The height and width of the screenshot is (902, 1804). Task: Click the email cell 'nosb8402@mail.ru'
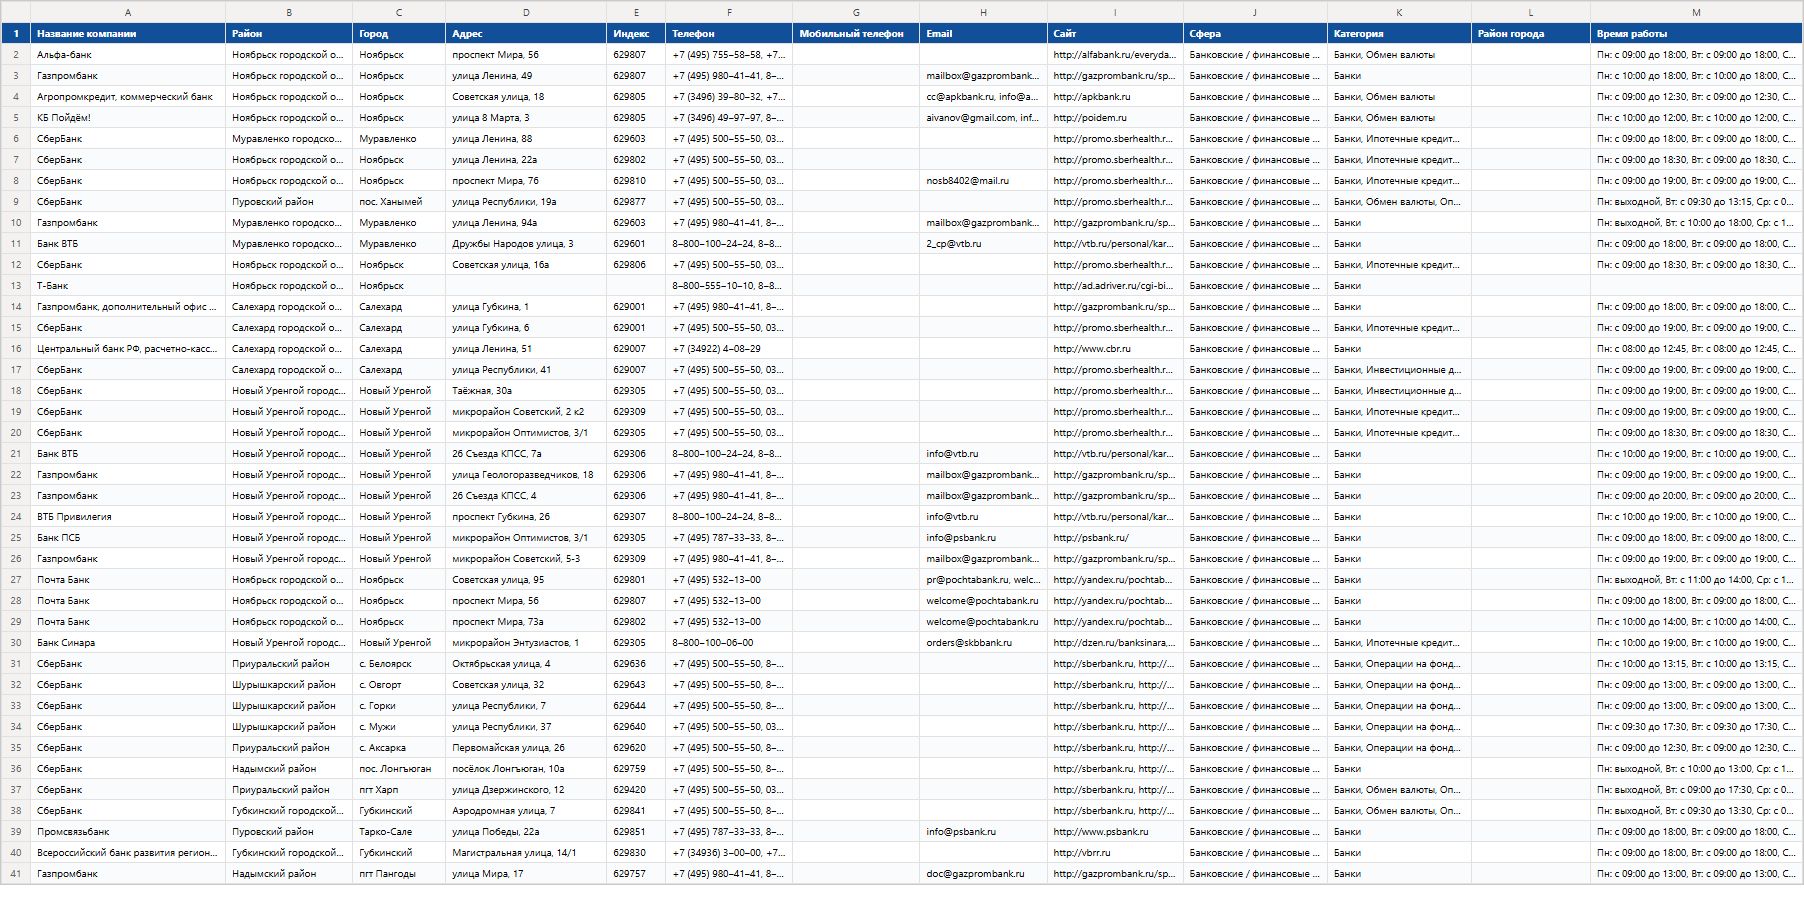(983, 181)
